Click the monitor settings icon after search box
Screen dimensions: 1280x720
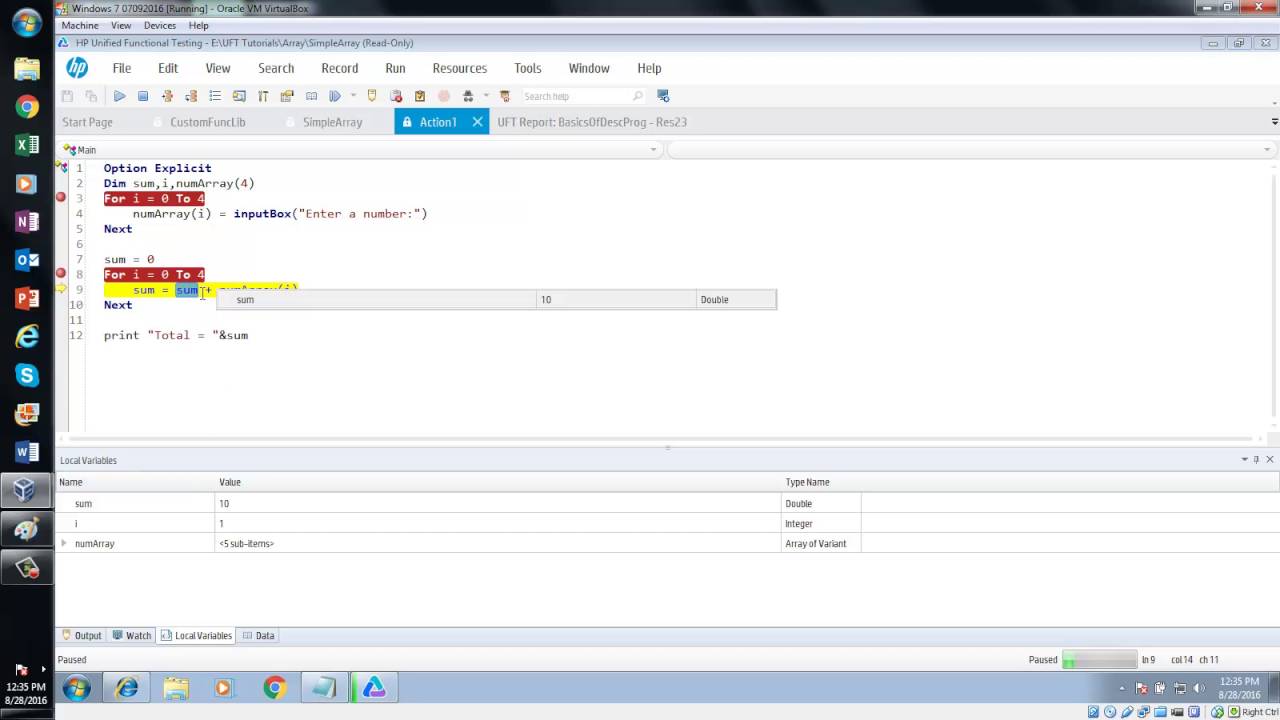[663, 96]
